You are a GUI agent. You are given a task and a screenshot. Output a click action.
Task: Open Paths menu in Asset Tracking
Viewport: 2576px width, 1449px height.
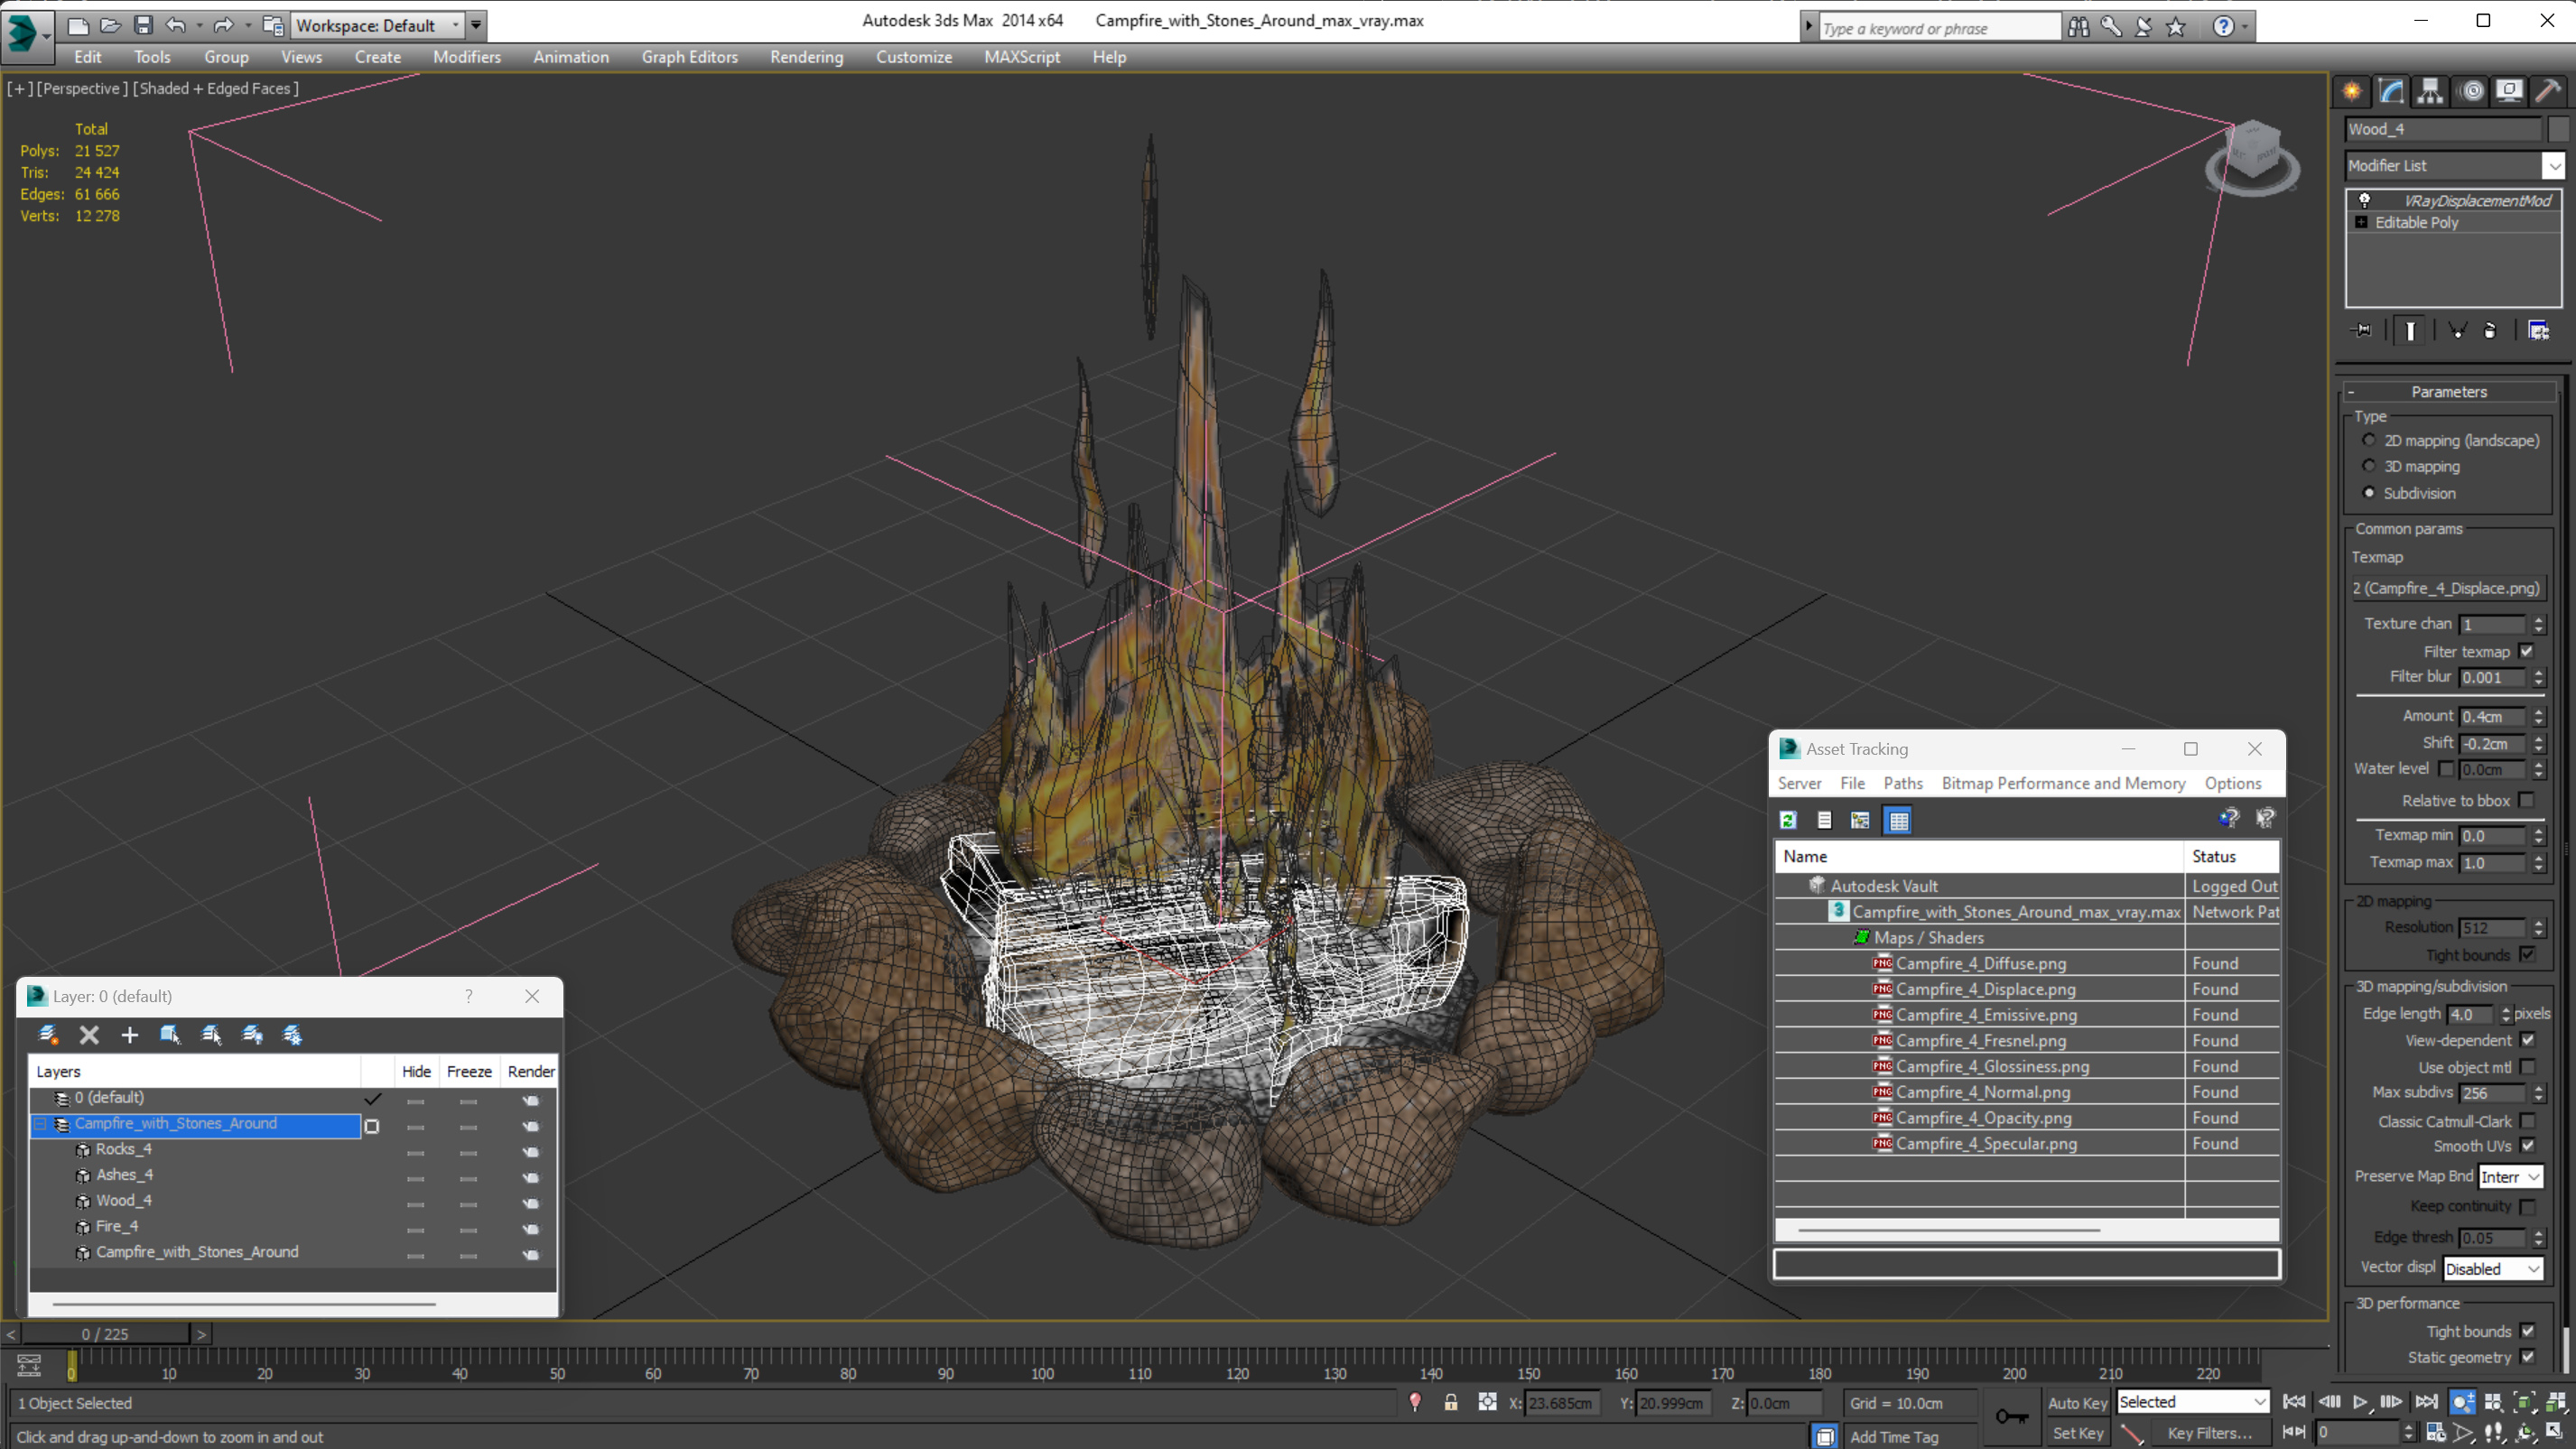pyautogui.click(x=1902, y=783)
